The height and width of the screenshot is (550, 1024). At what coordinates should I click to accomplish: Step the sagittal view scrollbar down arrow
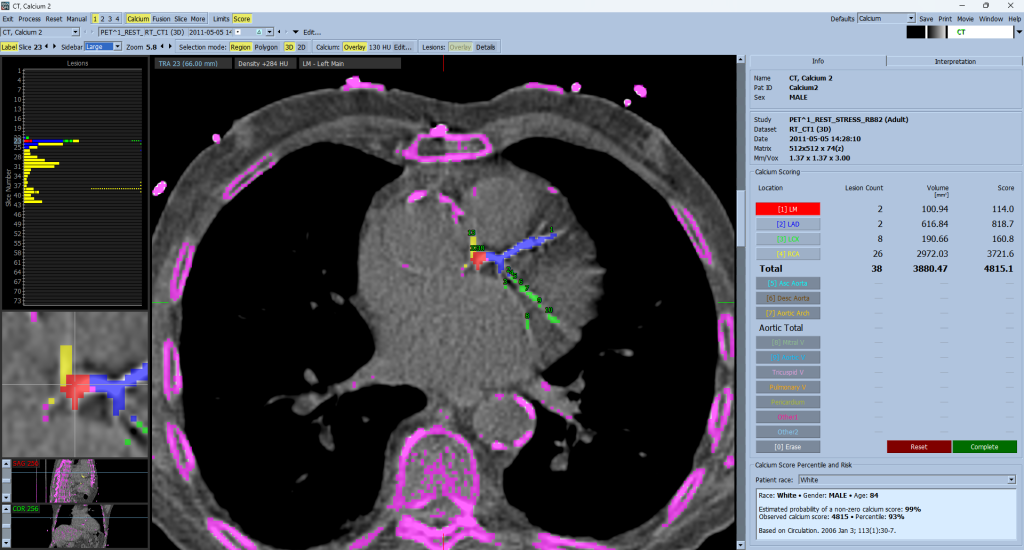6,498
